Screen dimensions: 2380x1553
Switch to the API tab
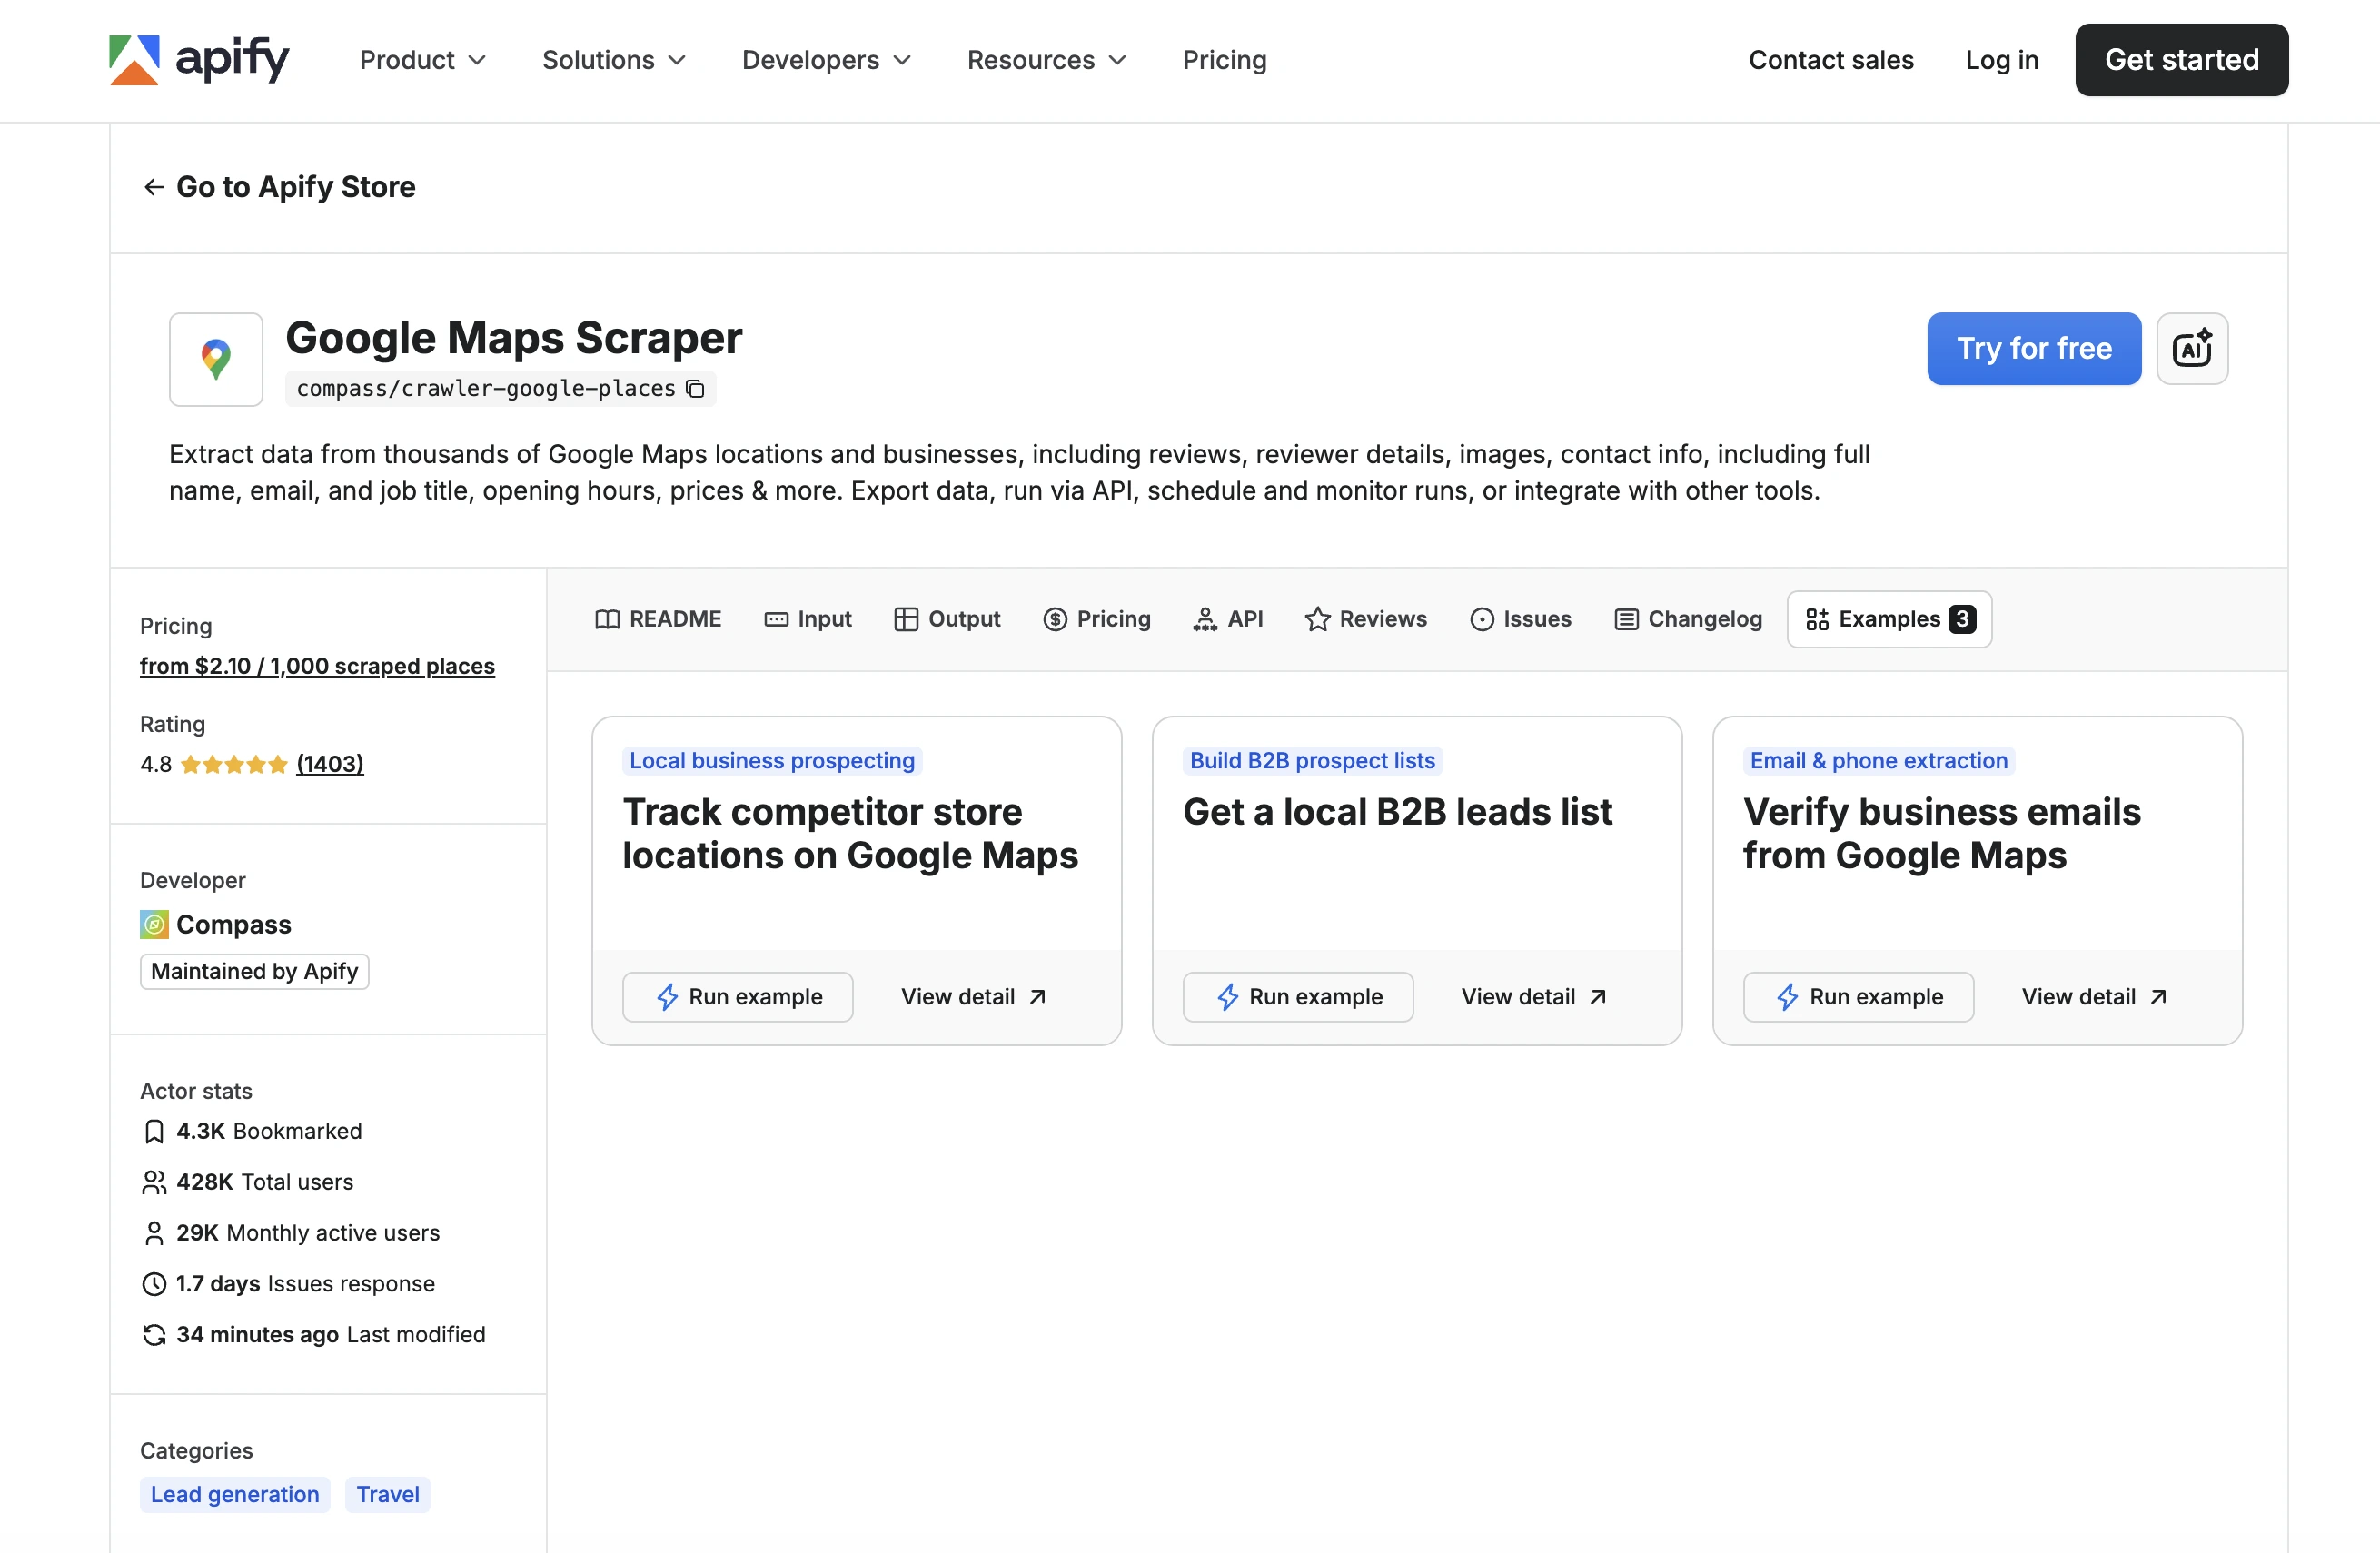(x=1228, y=620)
